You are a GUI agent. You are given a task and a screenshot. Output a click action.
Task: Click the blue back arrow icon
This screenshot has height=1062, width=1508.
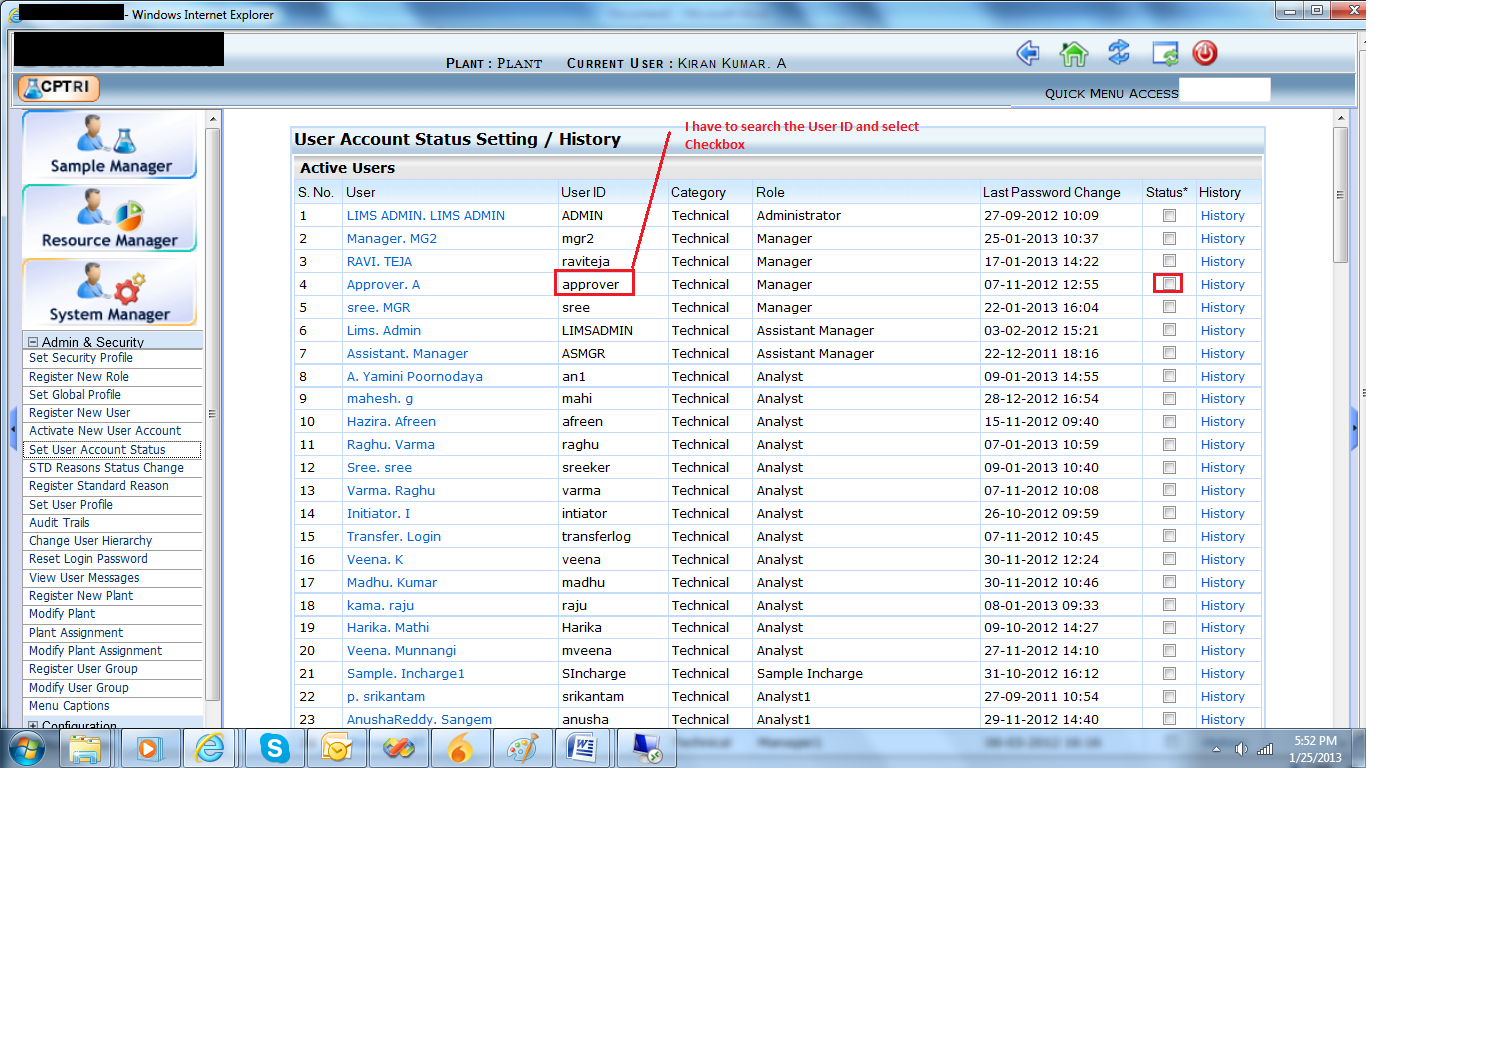1027,53
